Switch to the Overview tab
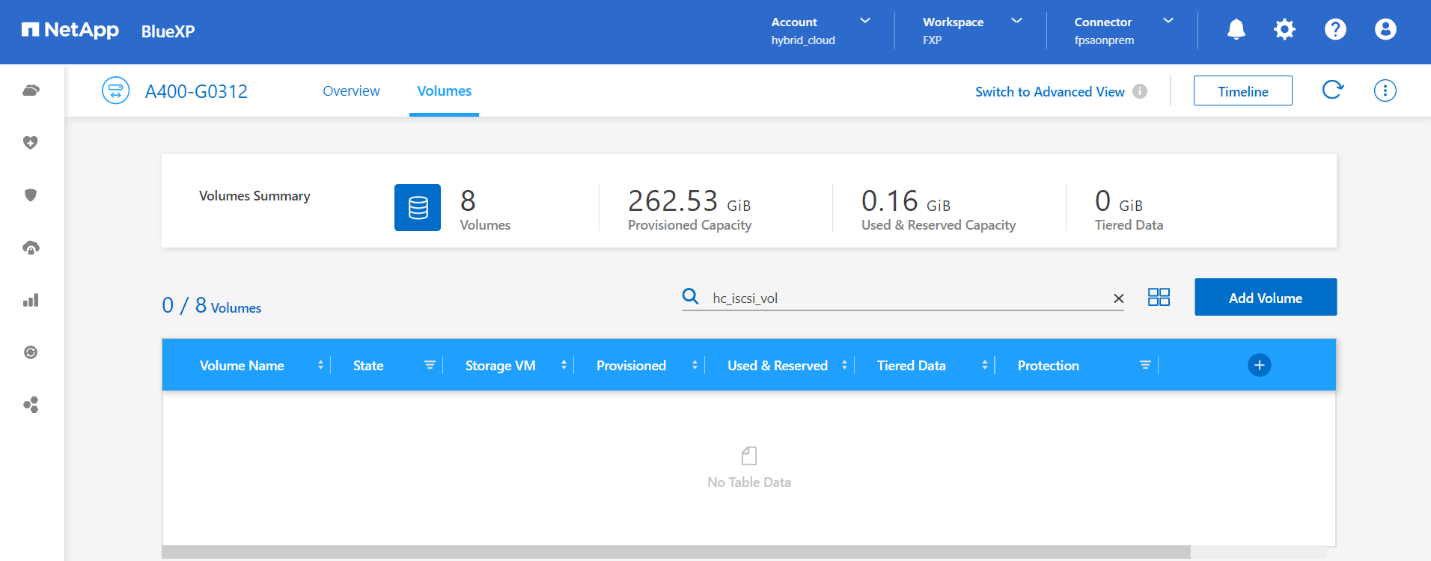 coord(351,91)
